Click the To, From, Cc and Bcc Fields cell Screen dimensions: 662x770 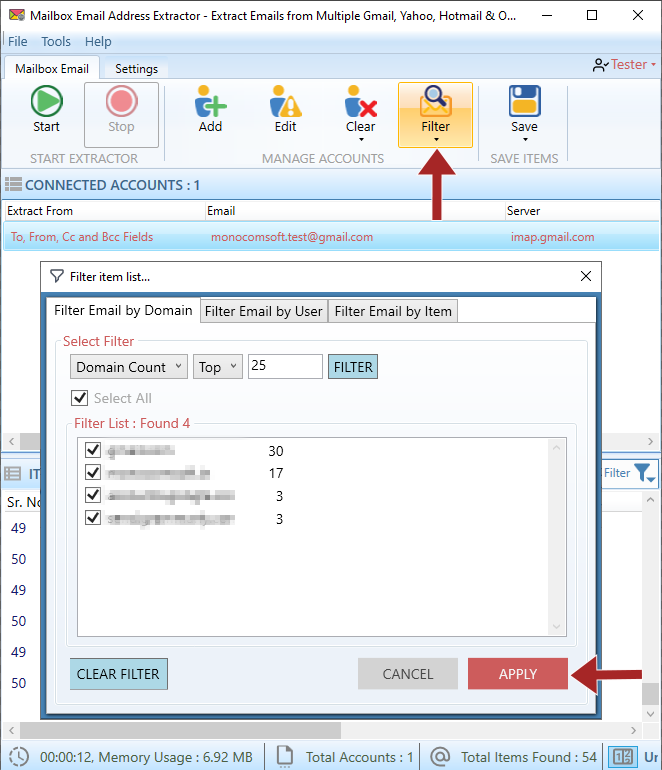[82, 237]
